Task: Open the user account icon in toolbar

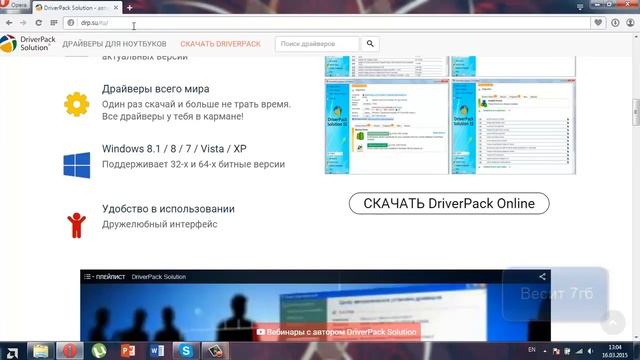Action: point(630,23)
